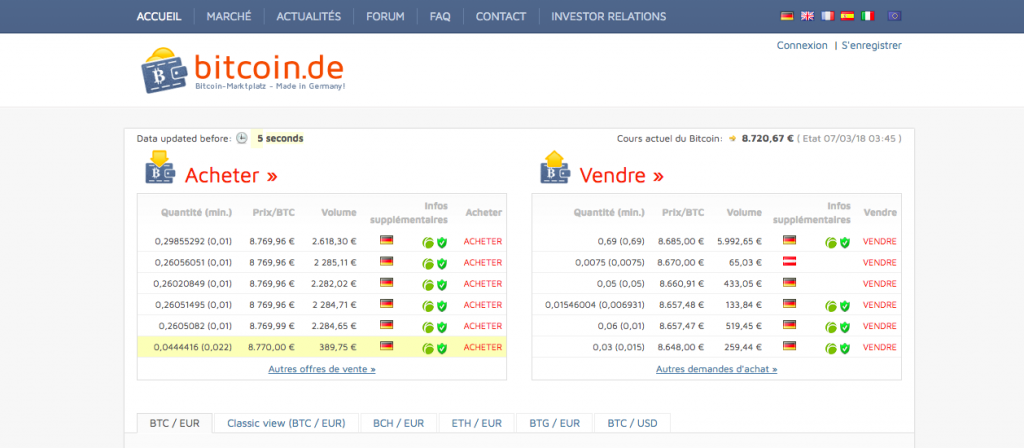This screenshot has height=448, width=1024.
Task: Switch site language to French flag
Action: pyautogui.click(x=827, y=16)
